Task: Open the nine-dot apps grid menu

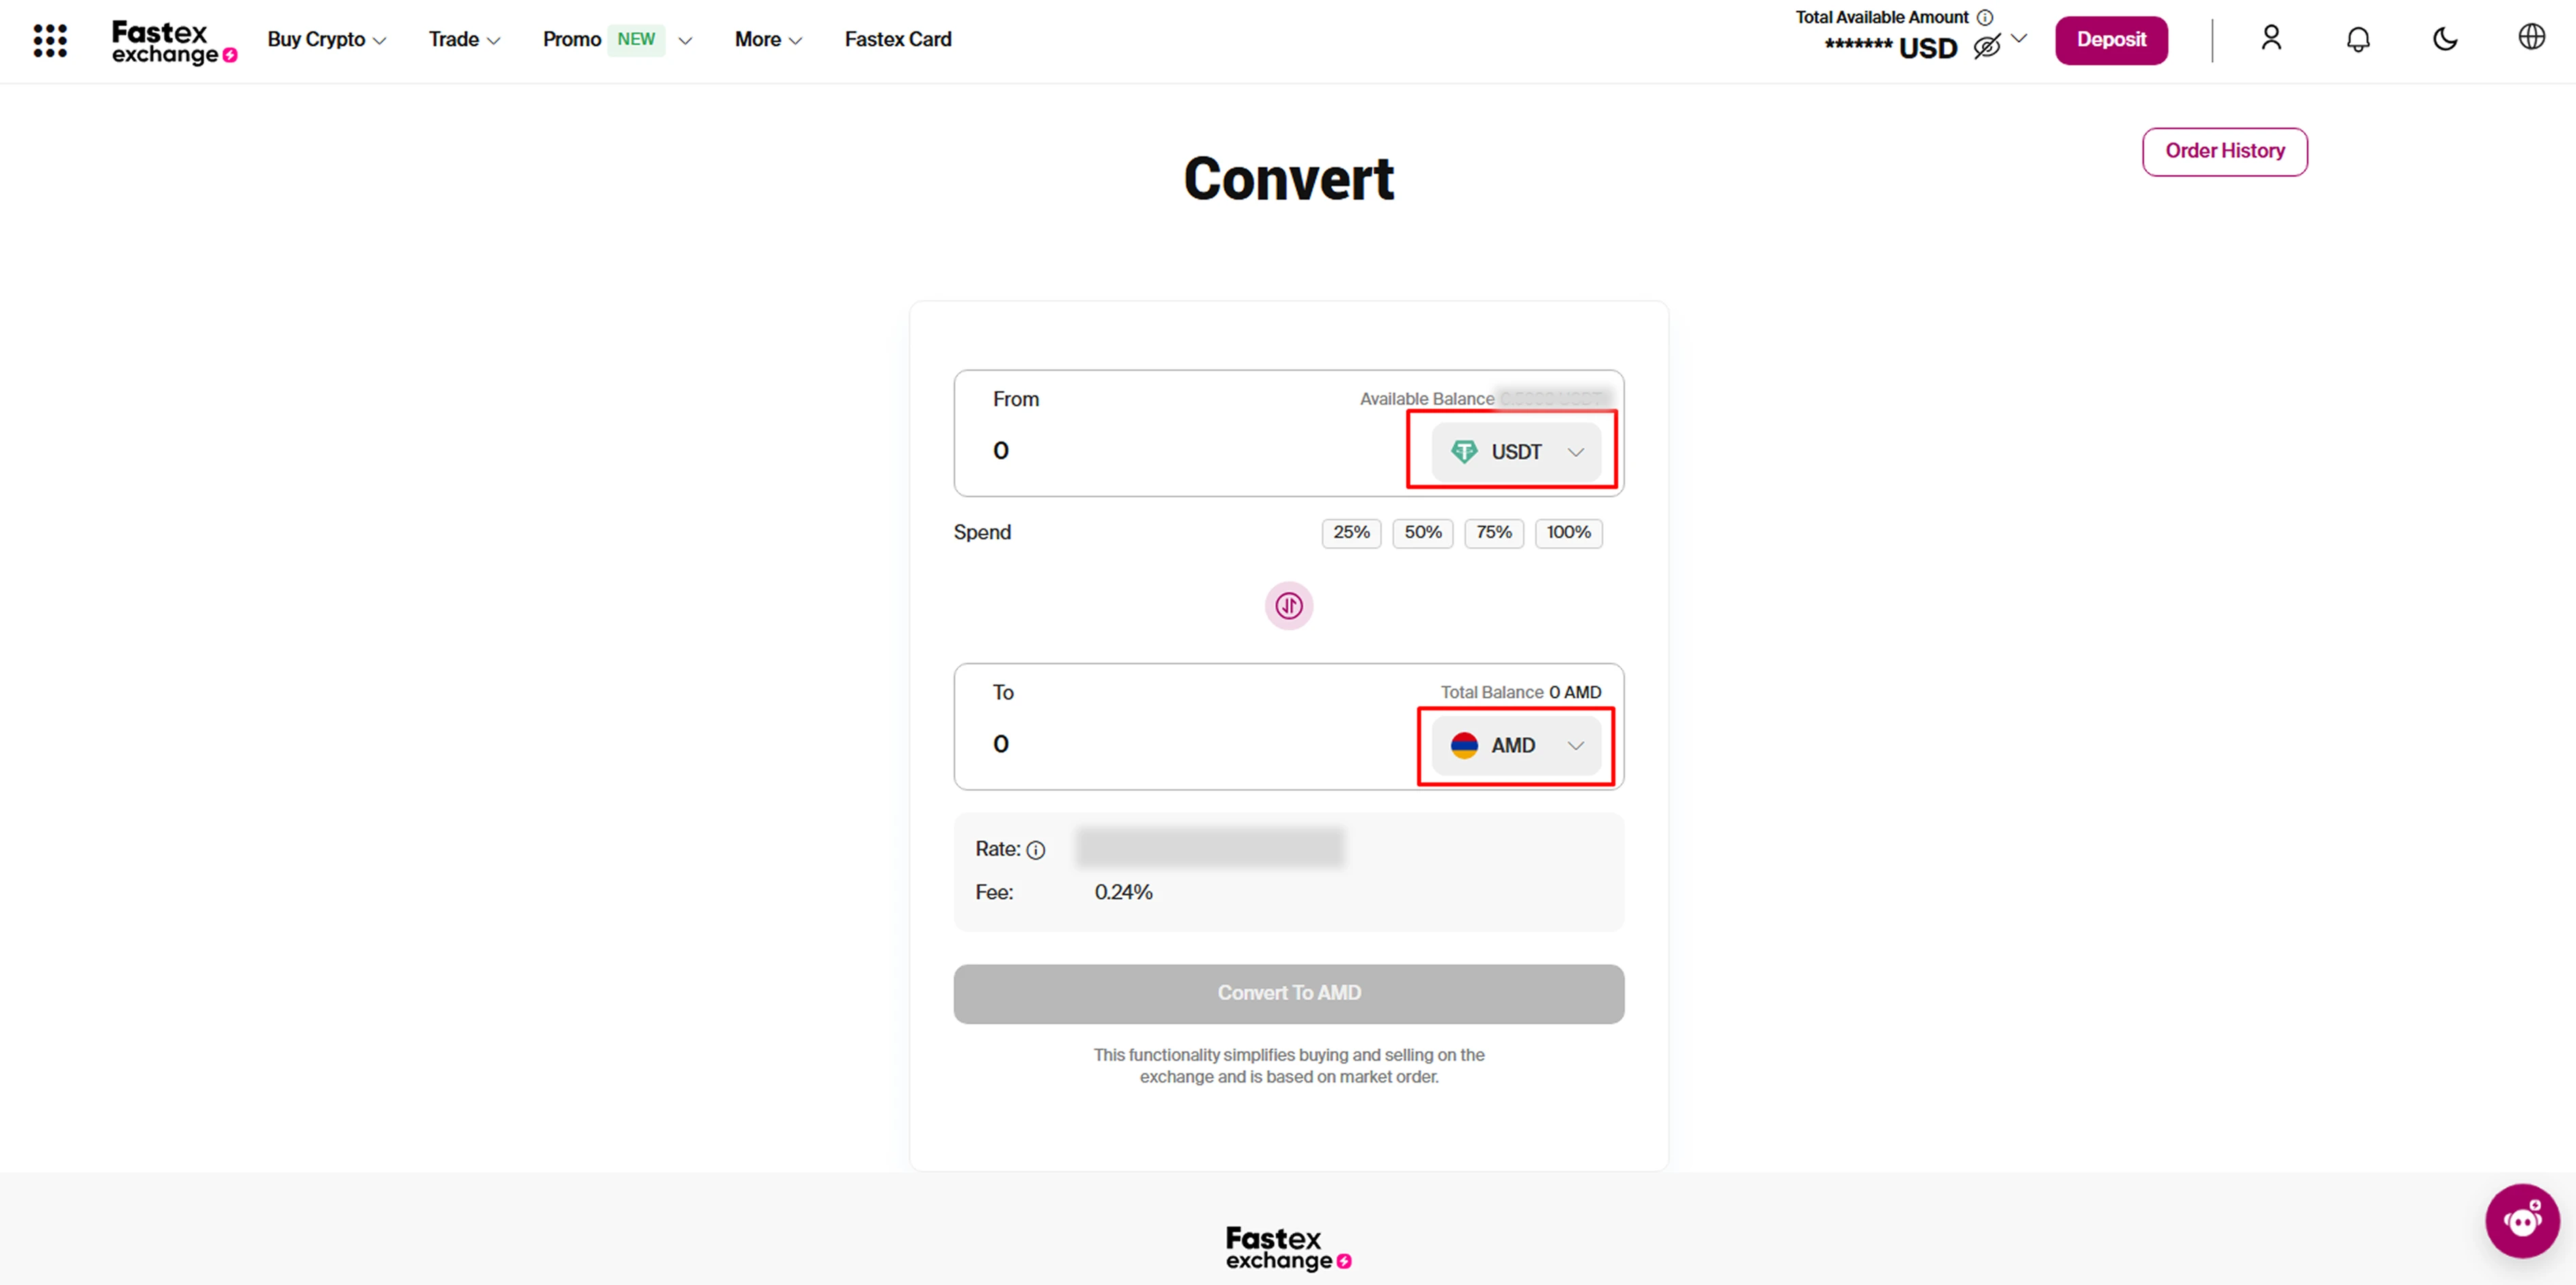Action: (50, 40)
